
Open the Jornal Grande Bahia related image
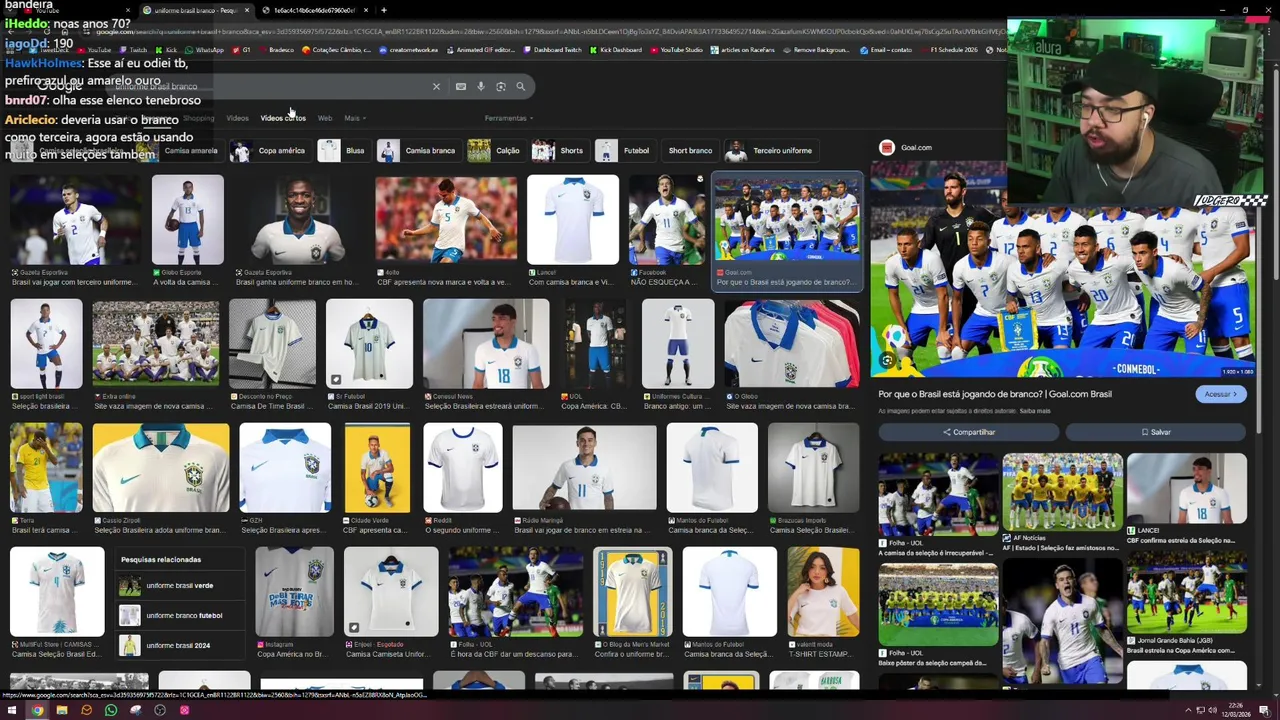[1187, 592]
